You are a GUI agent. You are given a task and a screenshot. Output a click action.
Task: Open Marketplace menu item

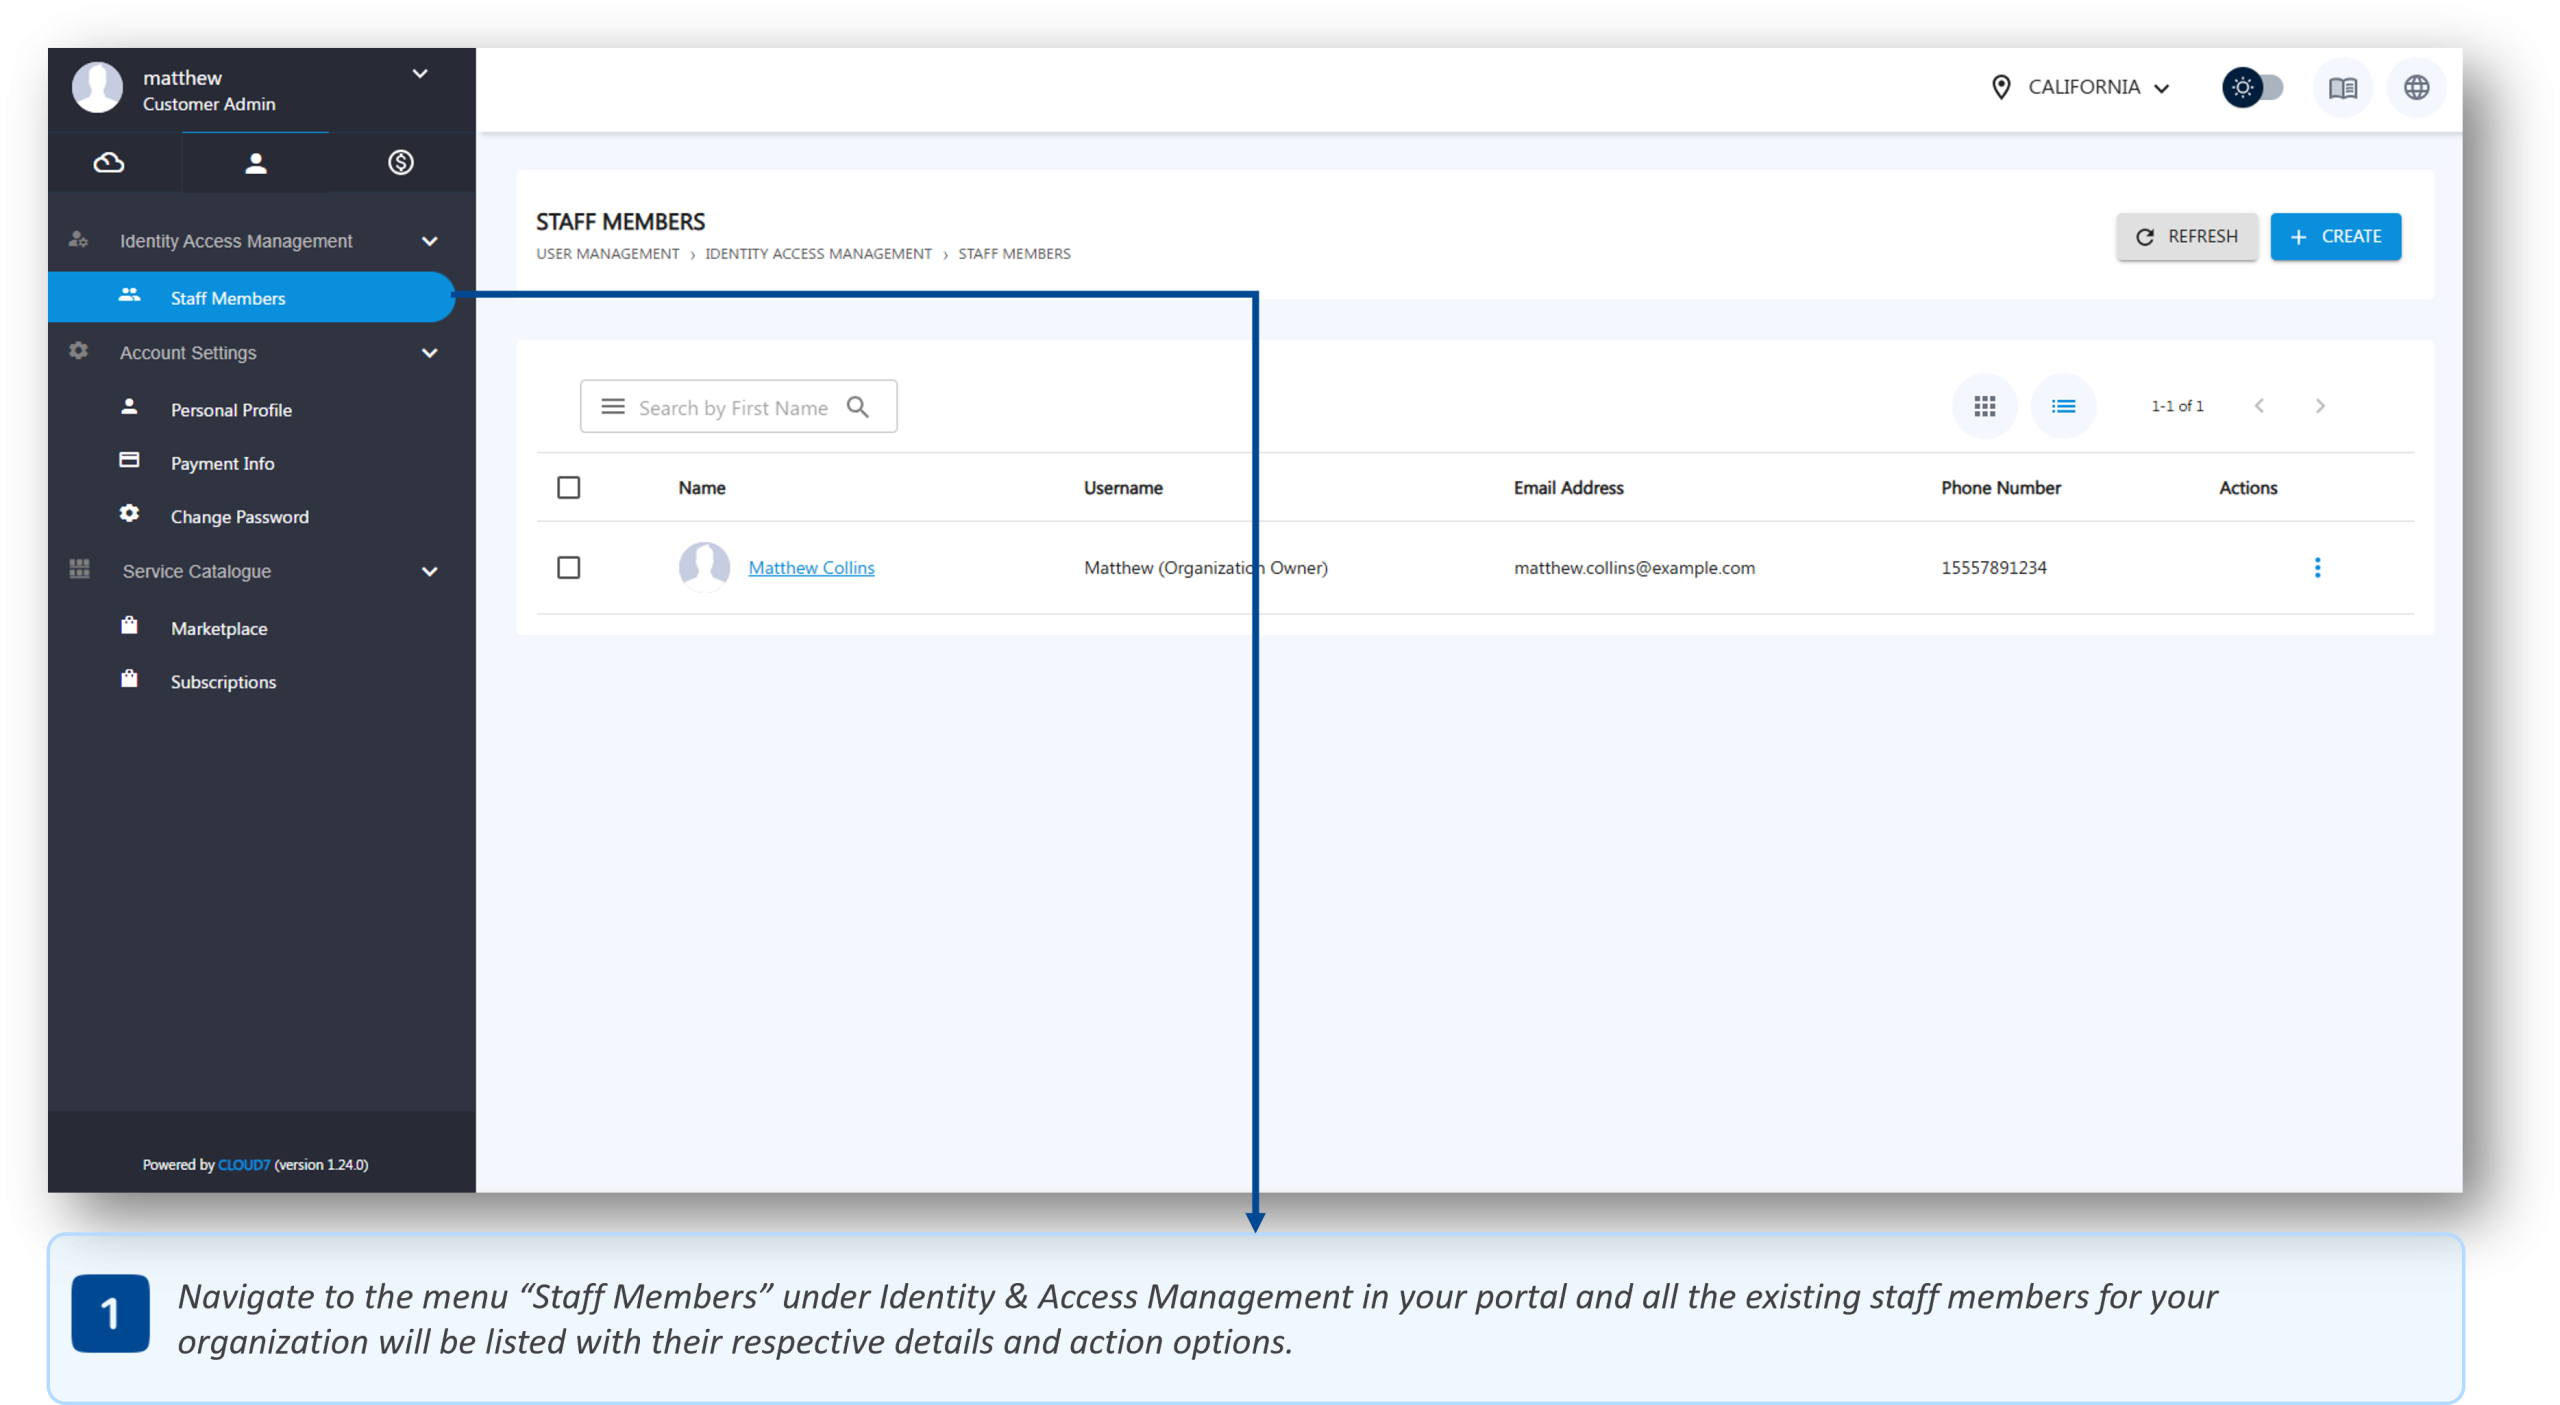click(219, 629)
